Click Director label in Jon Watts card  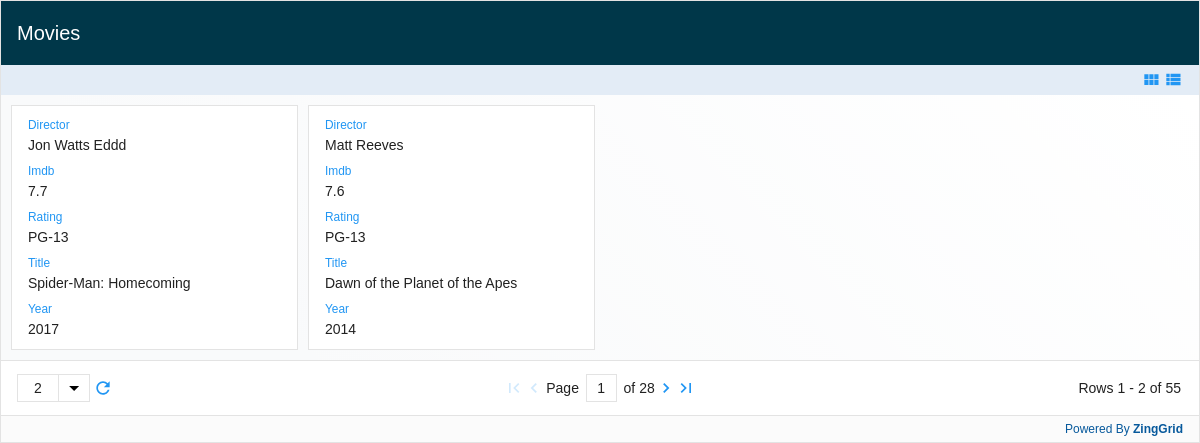(49, 125)
